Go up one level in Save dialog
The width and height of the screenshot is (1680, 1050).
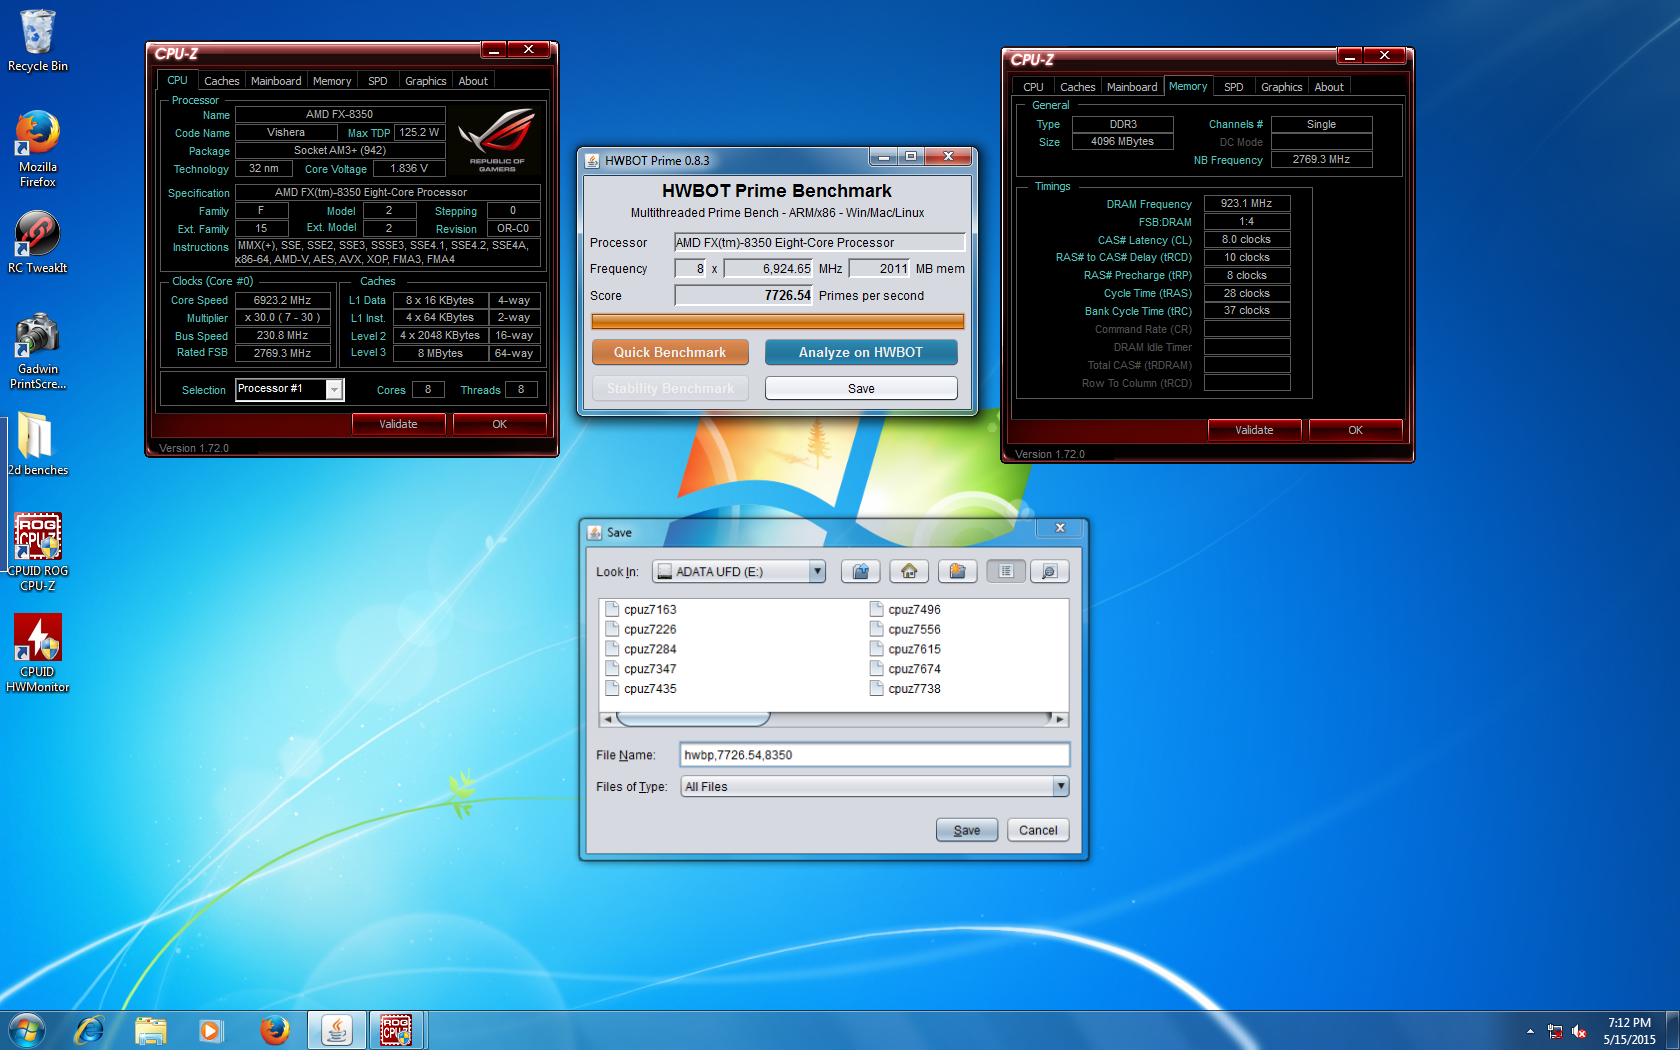tap(860, 571)
